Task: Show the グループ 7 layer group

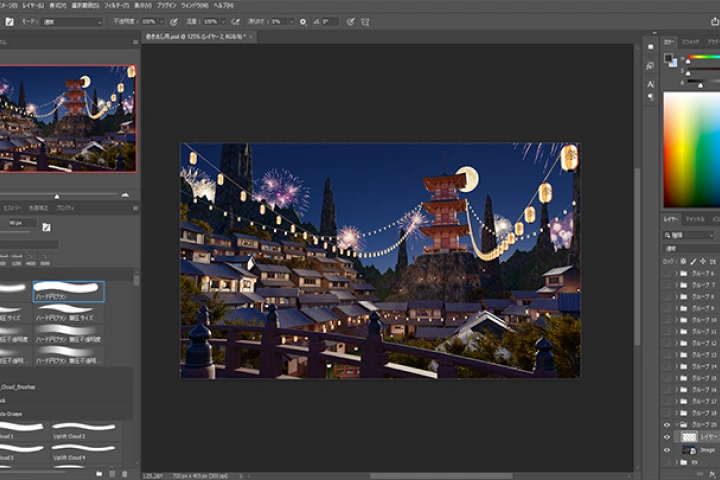Action: point(667,285)
